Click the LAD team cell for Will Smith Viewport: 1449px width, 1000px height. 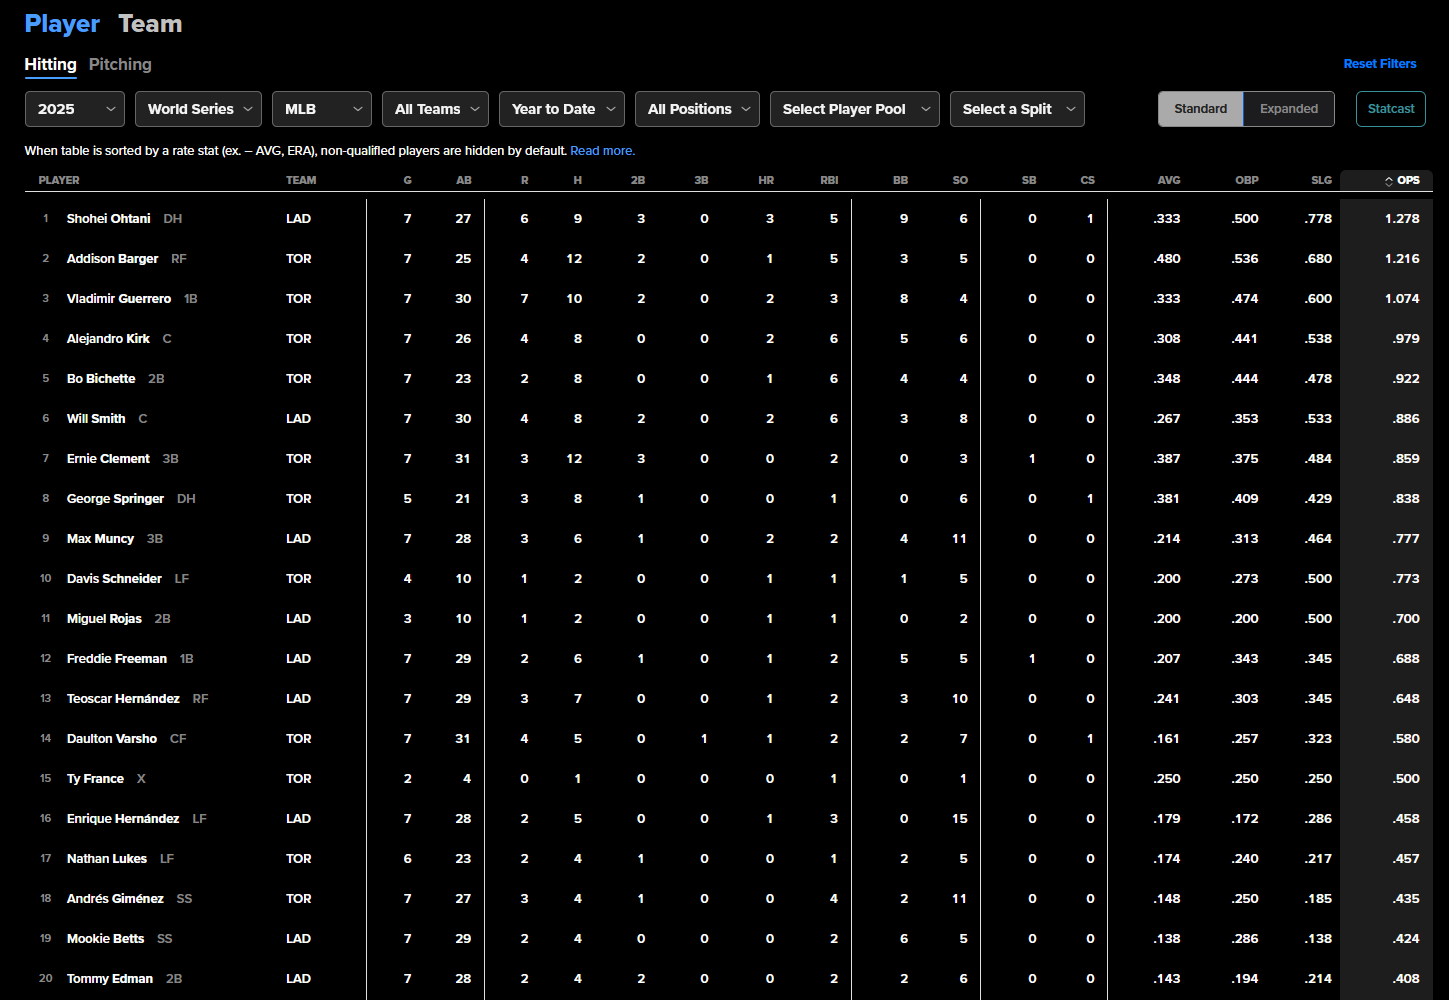point(298,419)
